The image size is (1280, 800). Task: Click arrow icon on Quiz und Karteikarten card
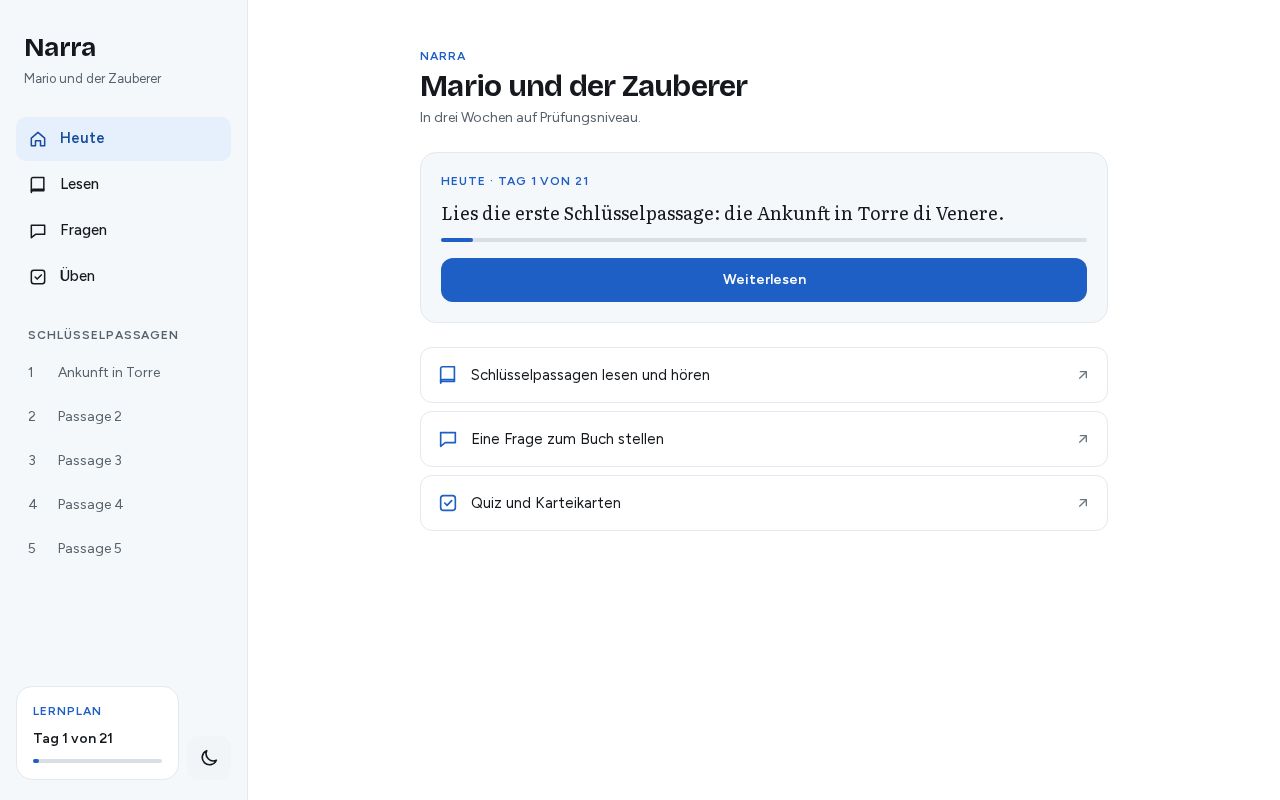pyautogui.click(x=1083, y=503)
